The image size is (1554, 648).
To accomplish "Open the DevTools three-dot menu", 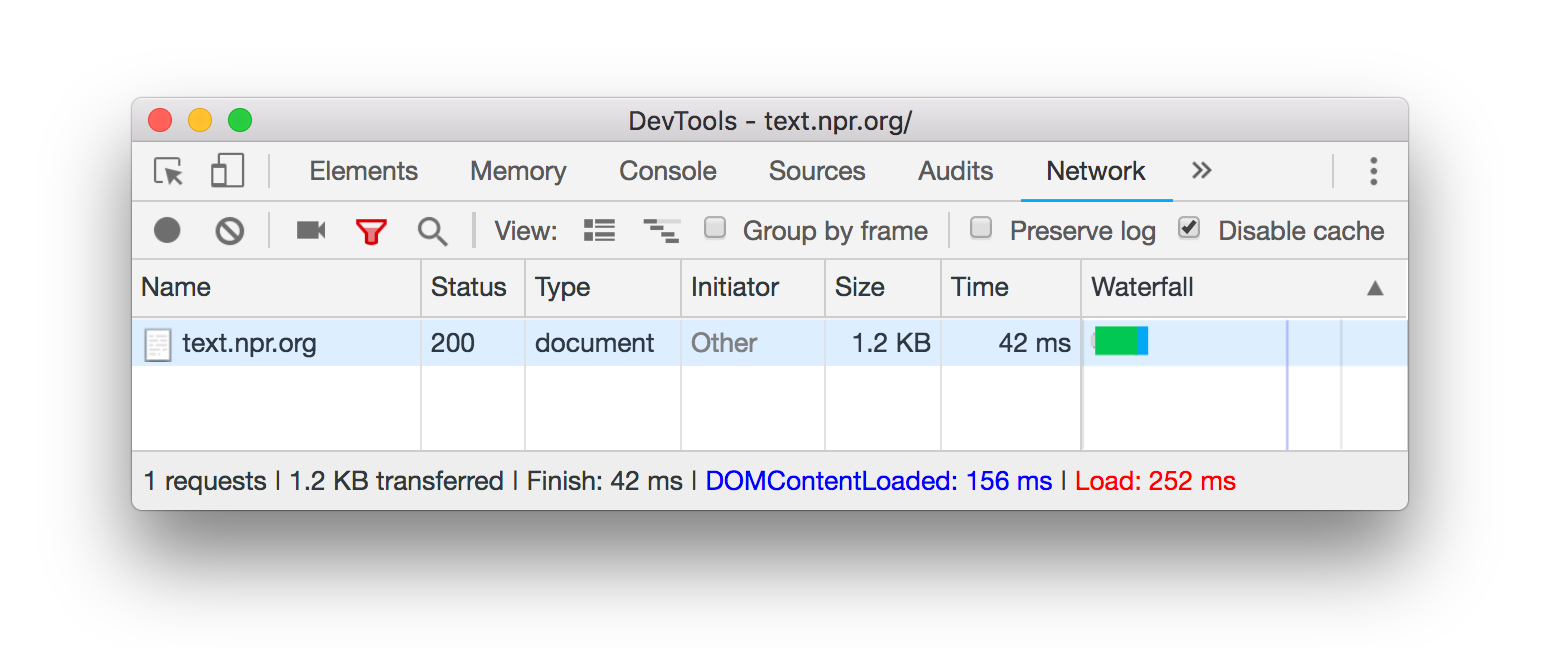I will (1373, 171).
